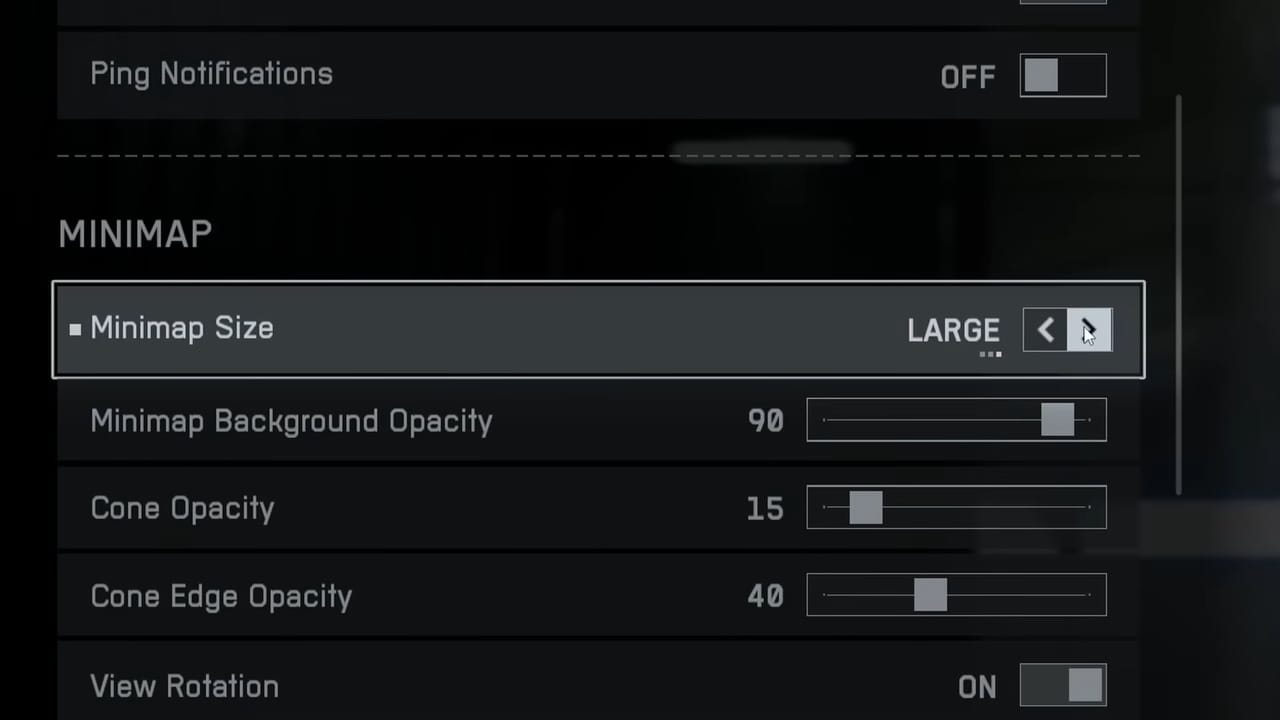
Task: Click the OFF label for Ping Notifications
Action: [x=967, y=77]
